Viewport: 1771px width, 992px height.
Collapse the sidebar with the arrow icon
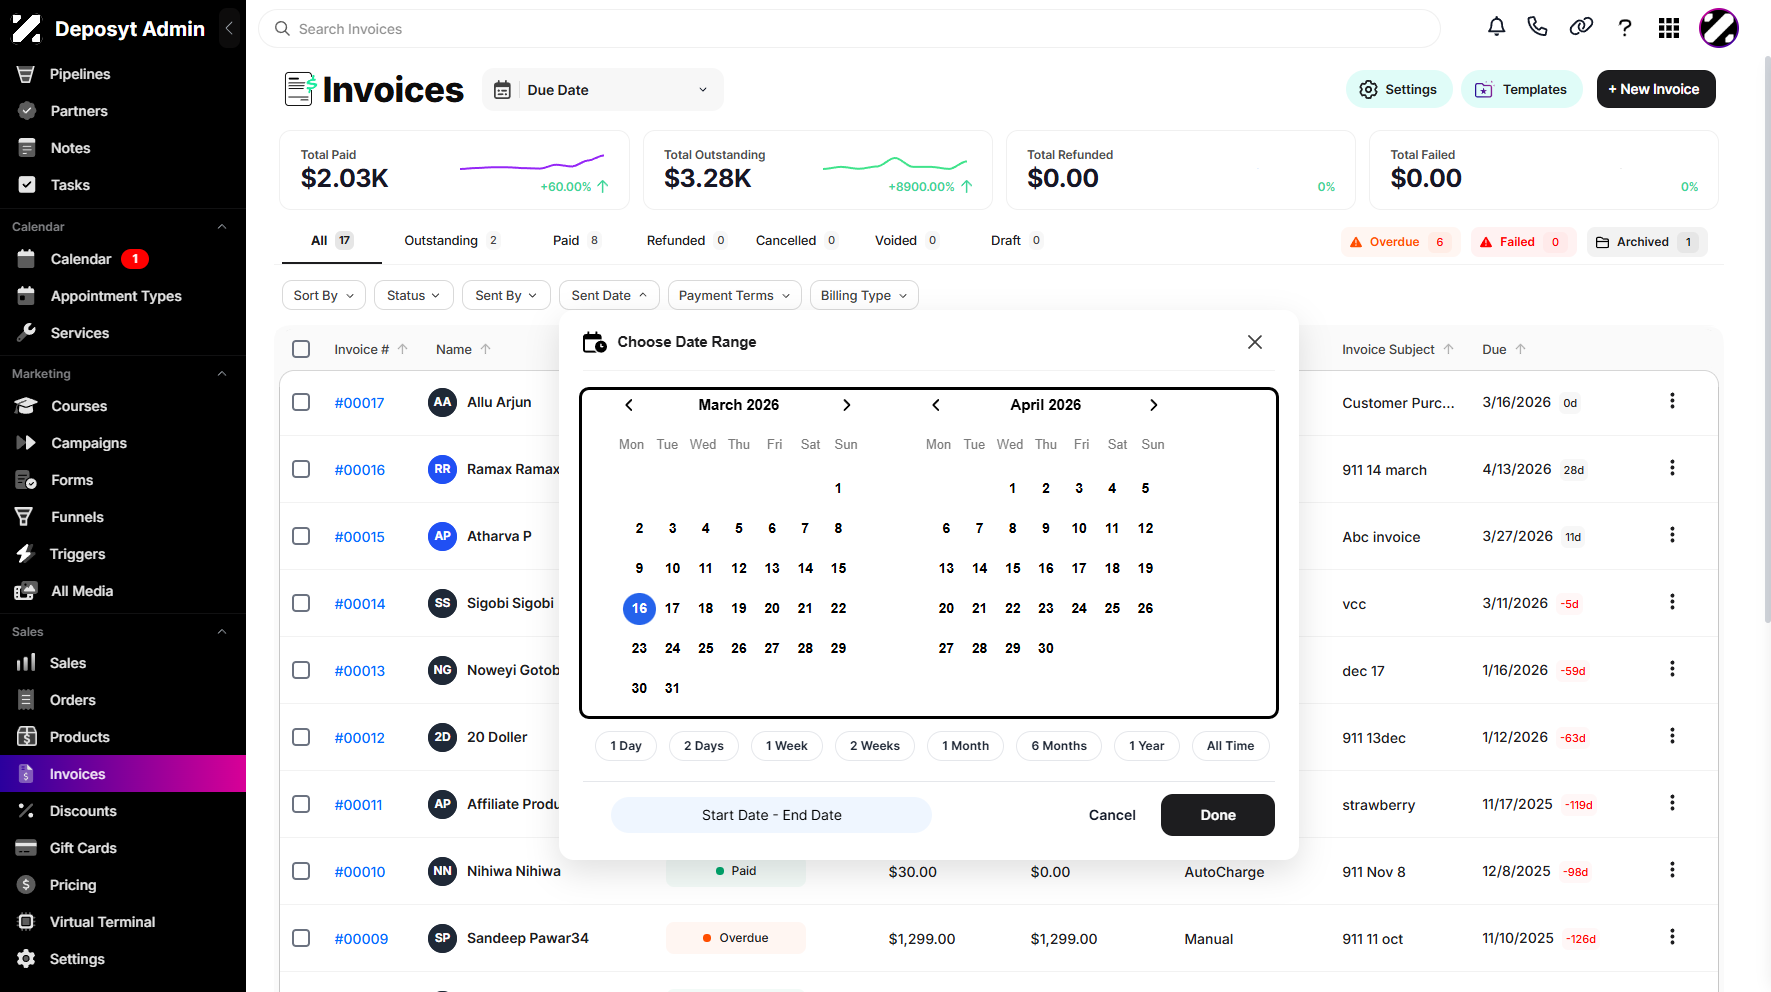(x=229, y=28)
